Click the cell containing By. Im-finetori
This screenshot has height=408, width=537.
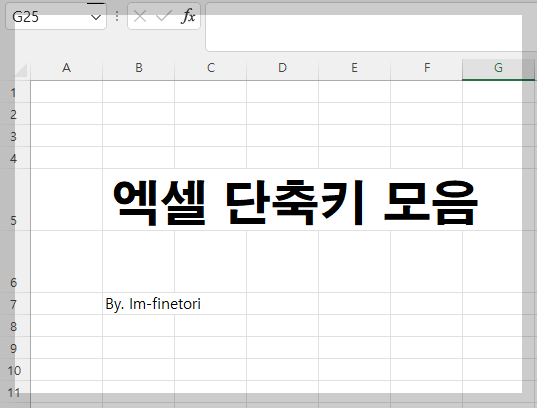[138, 304]
